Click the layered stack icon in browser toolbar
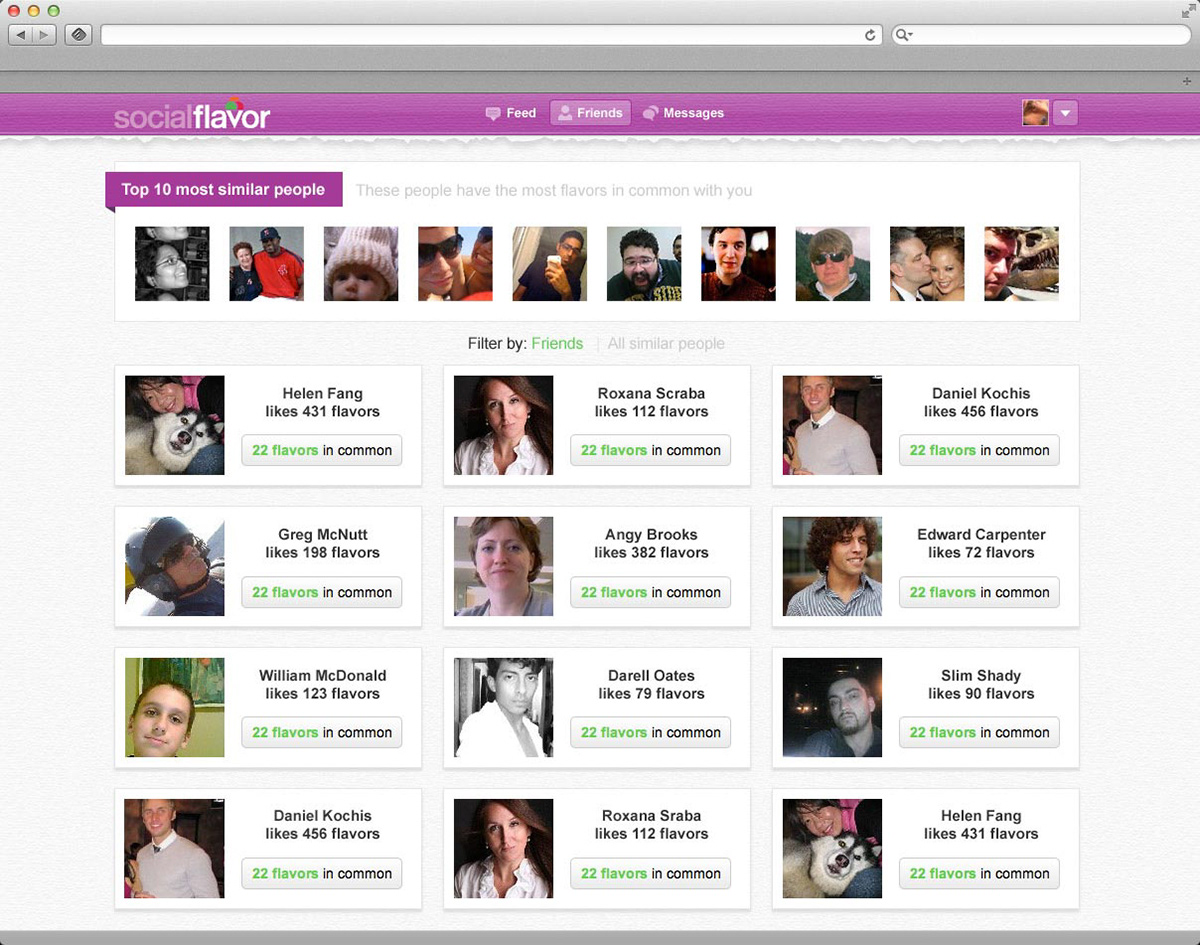1200x945 pixels. pos(79,35)
